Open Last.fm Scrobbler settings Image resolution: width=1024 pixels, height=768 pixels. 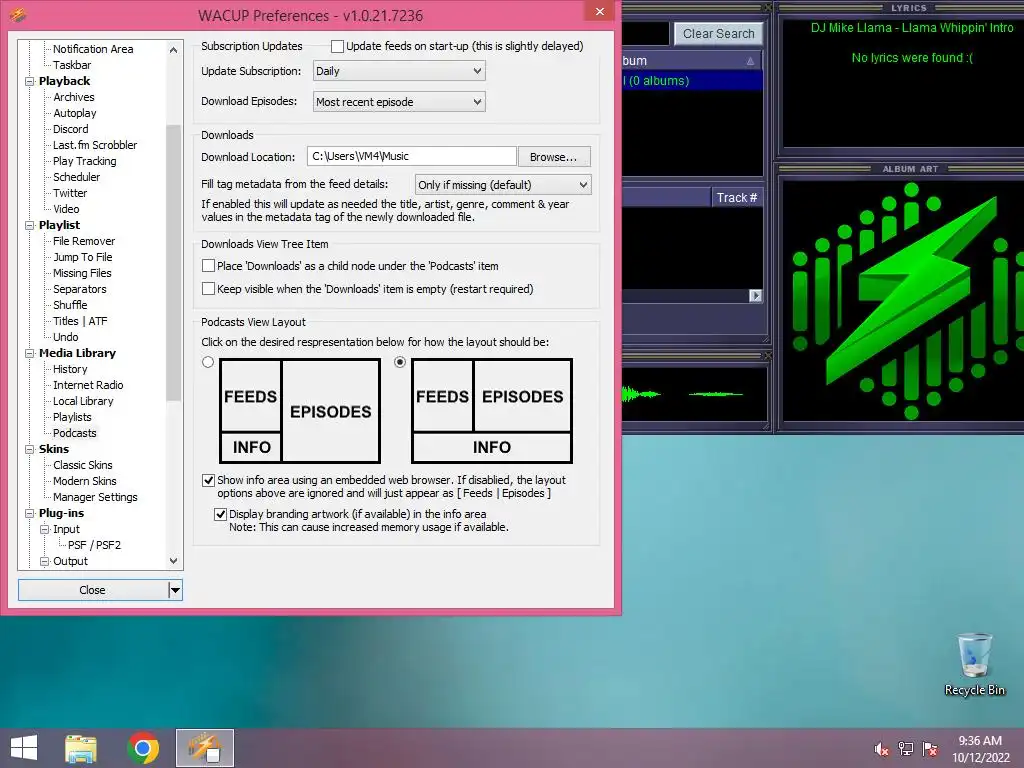(x=95, y=145)
